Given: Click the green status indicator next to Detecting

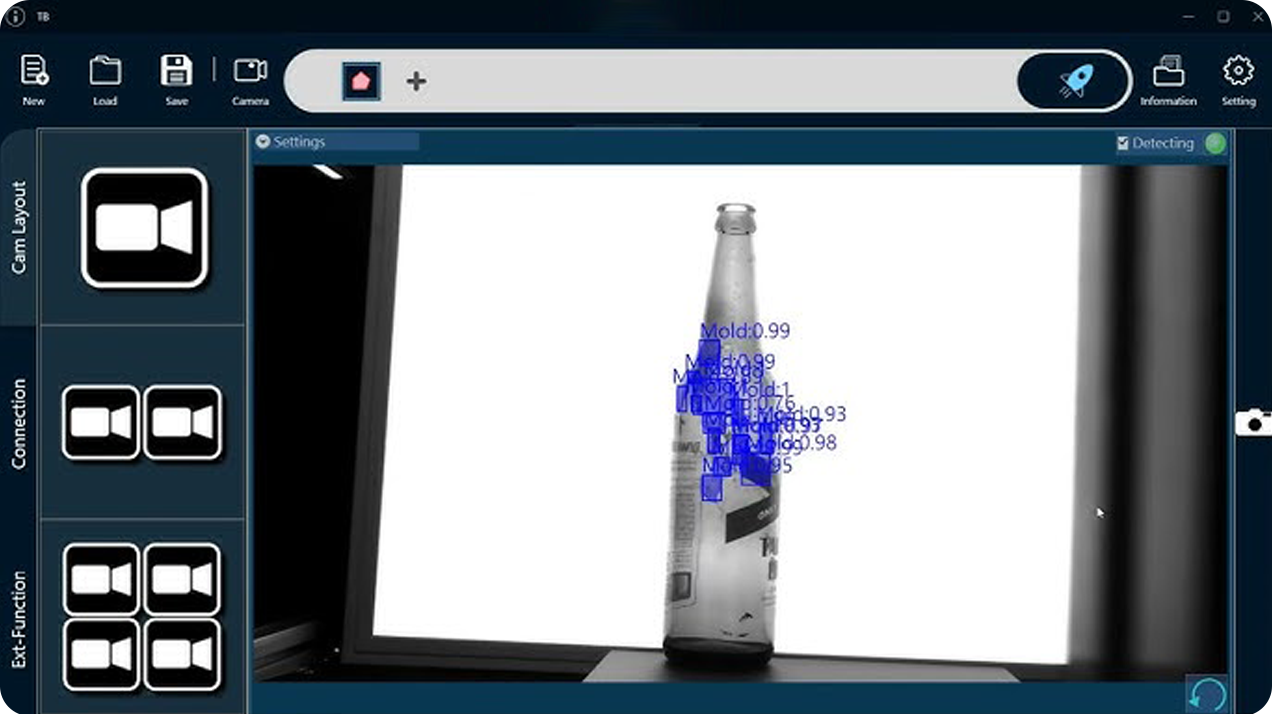Looking at the screenshot, I should 1215,143.
